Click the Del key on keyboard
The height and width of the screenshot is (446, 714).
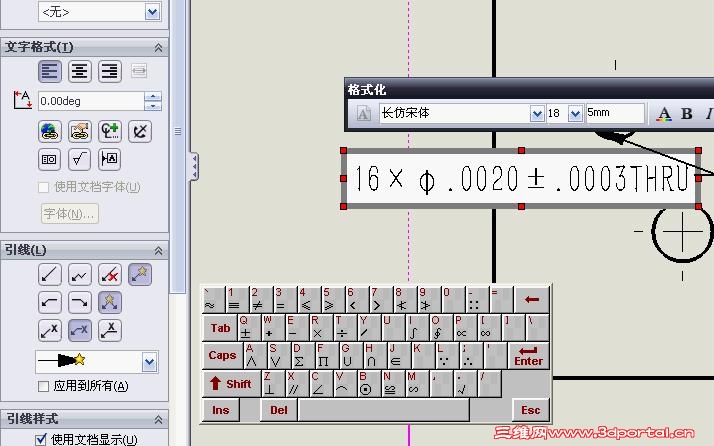click(x=279, y=410)
